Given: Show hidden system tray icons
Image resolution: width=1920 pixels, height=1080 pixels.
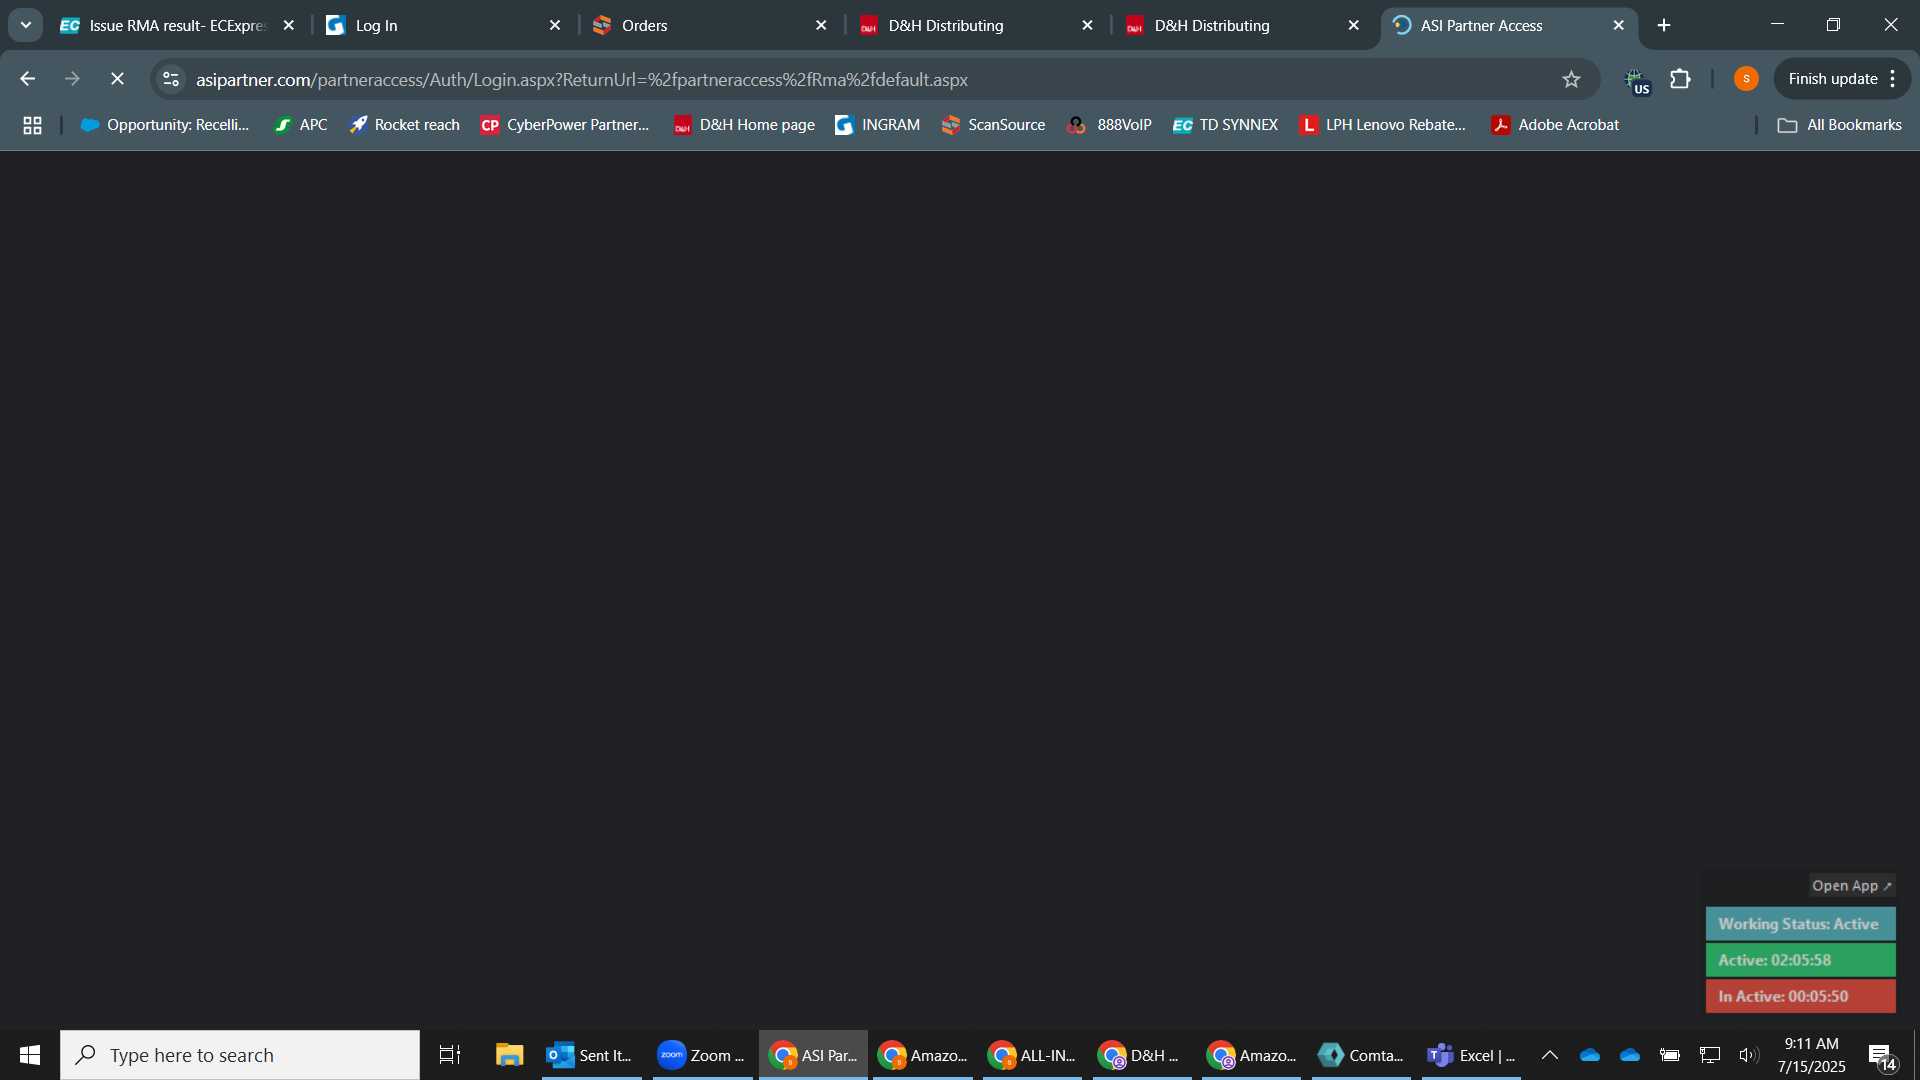Looking at the screenshot, I should (x=1550, y=1055).
